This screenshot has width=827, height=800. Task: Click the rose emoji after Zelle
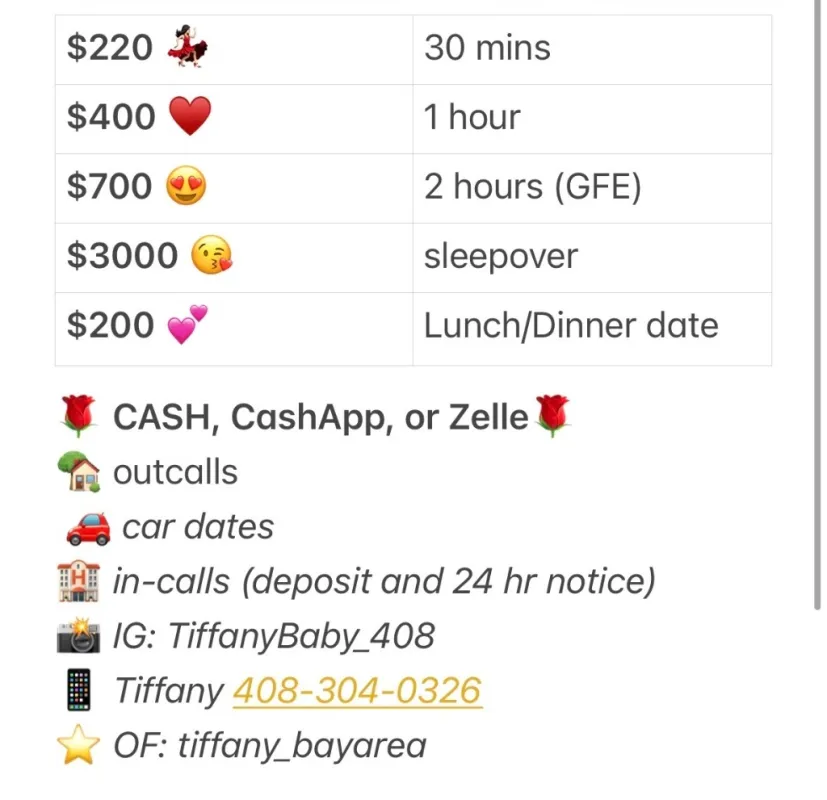552,416
